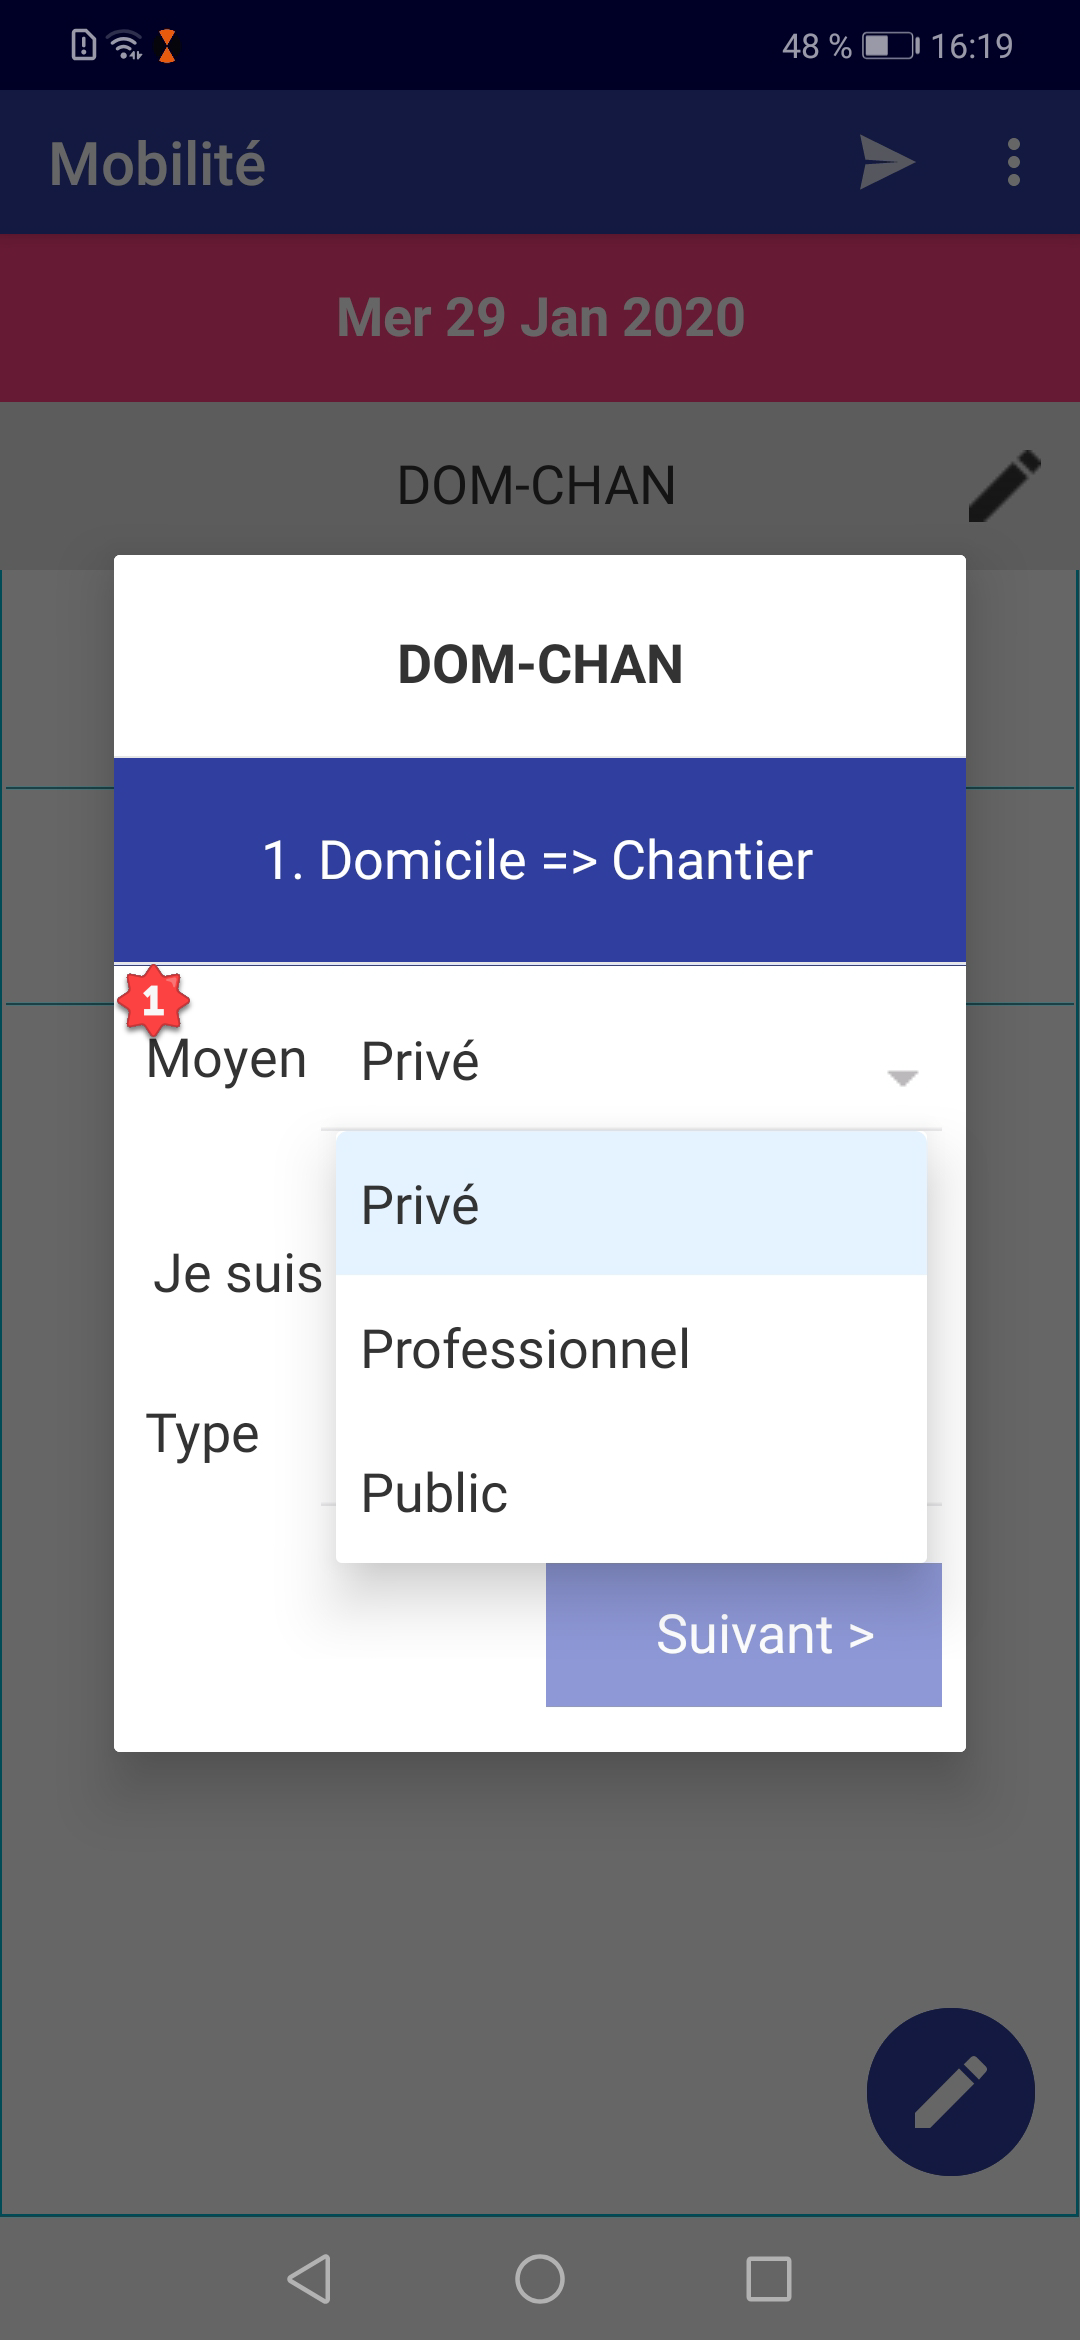Open the three-dot overflow menu
1080x2340 pixels.
click(1014, 163)
